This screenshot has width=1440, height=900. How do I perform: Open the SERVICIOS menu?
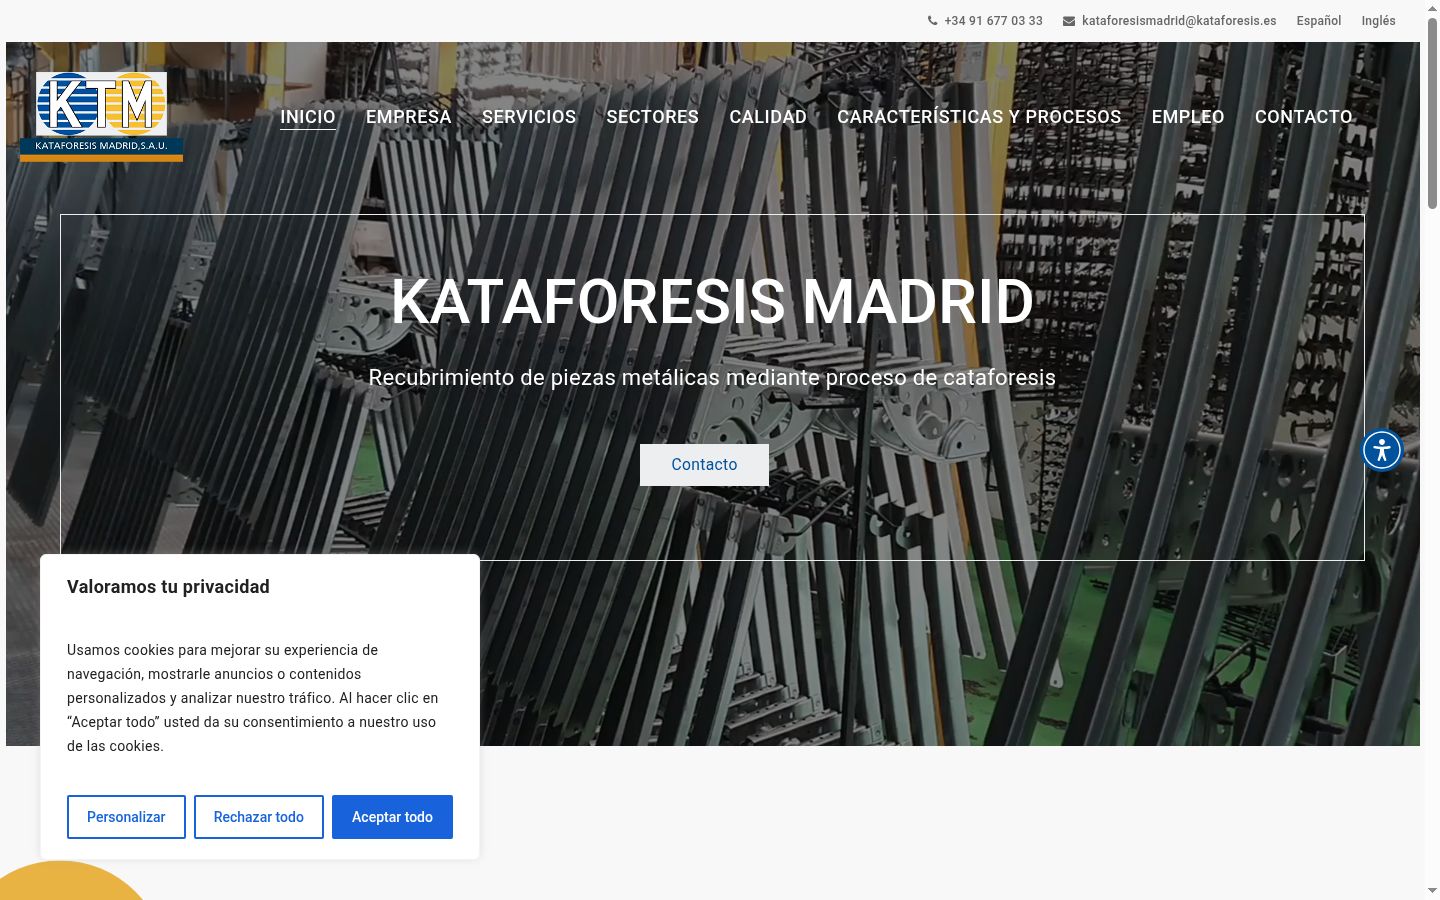[529, 117]
